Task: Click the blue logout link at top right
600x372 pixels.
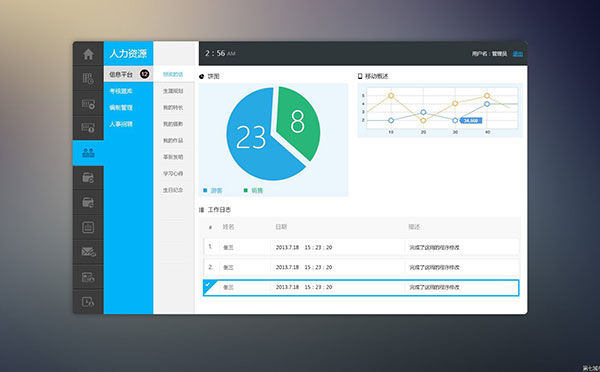Action: (x=517, y=54)
